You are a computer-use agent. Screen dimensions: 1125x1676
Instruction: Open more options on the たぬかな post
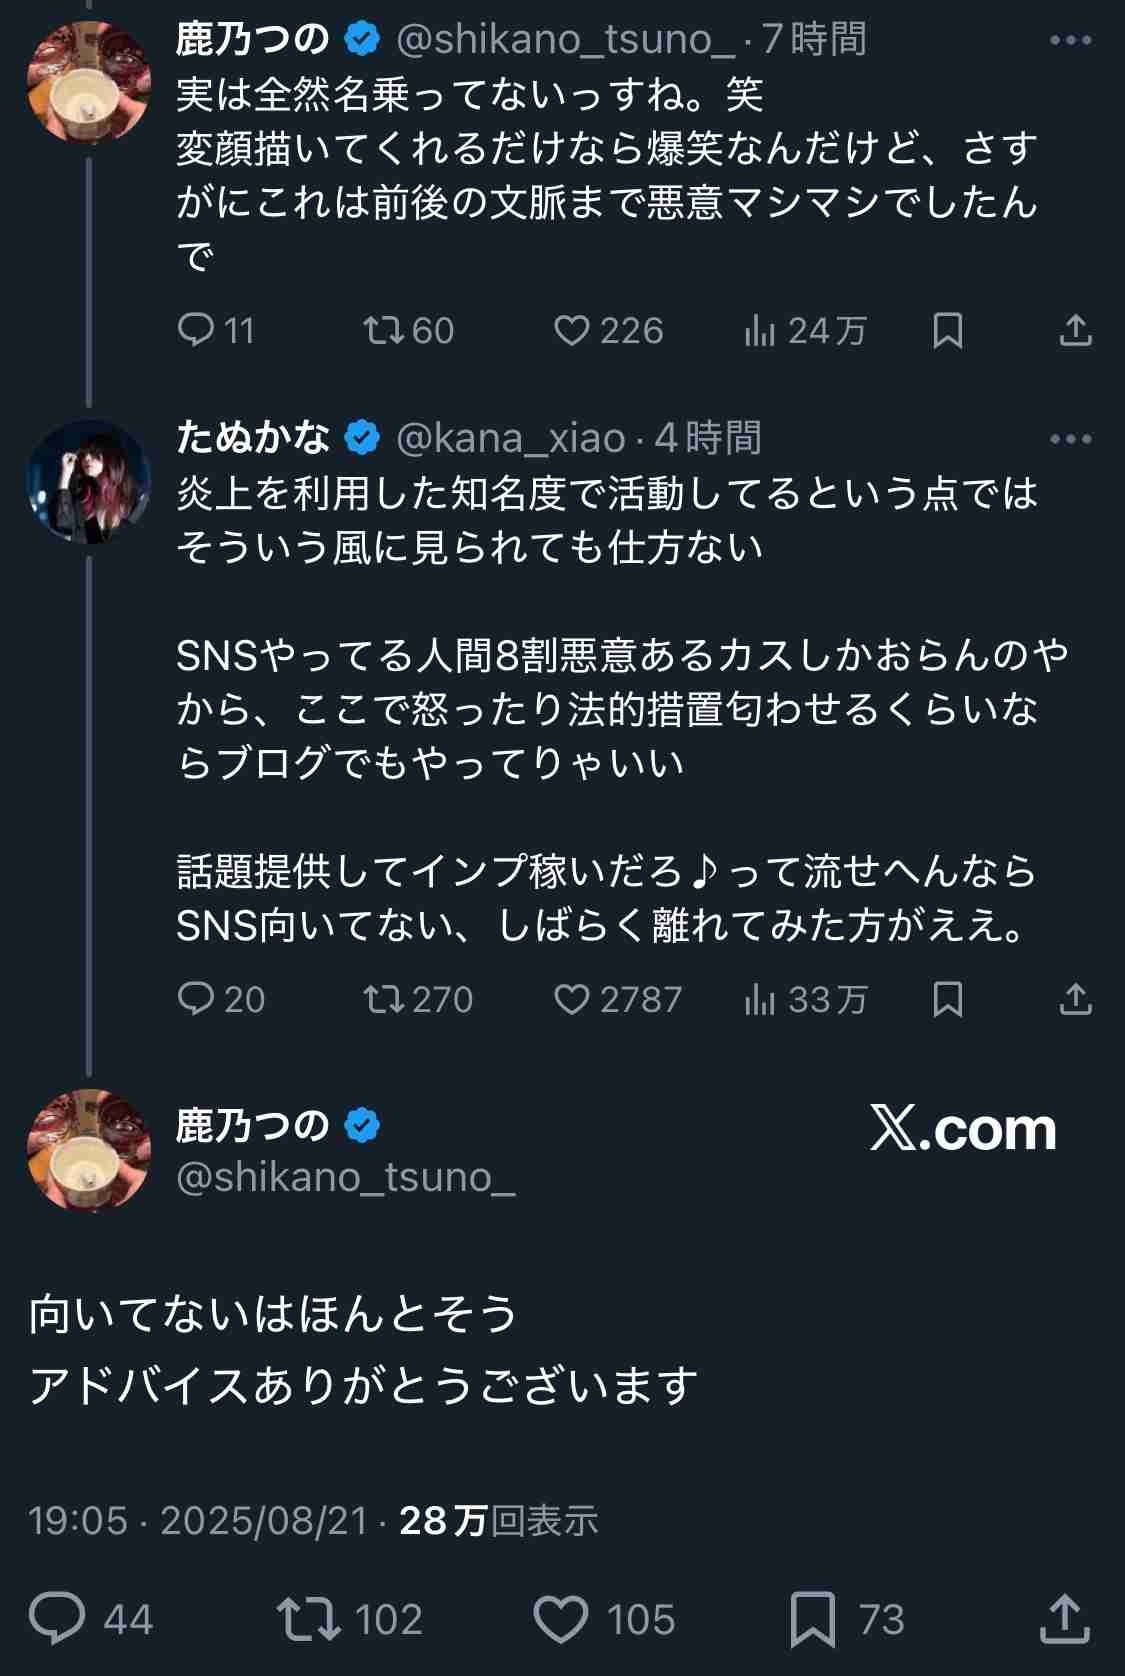click(x=1071, y=439)
